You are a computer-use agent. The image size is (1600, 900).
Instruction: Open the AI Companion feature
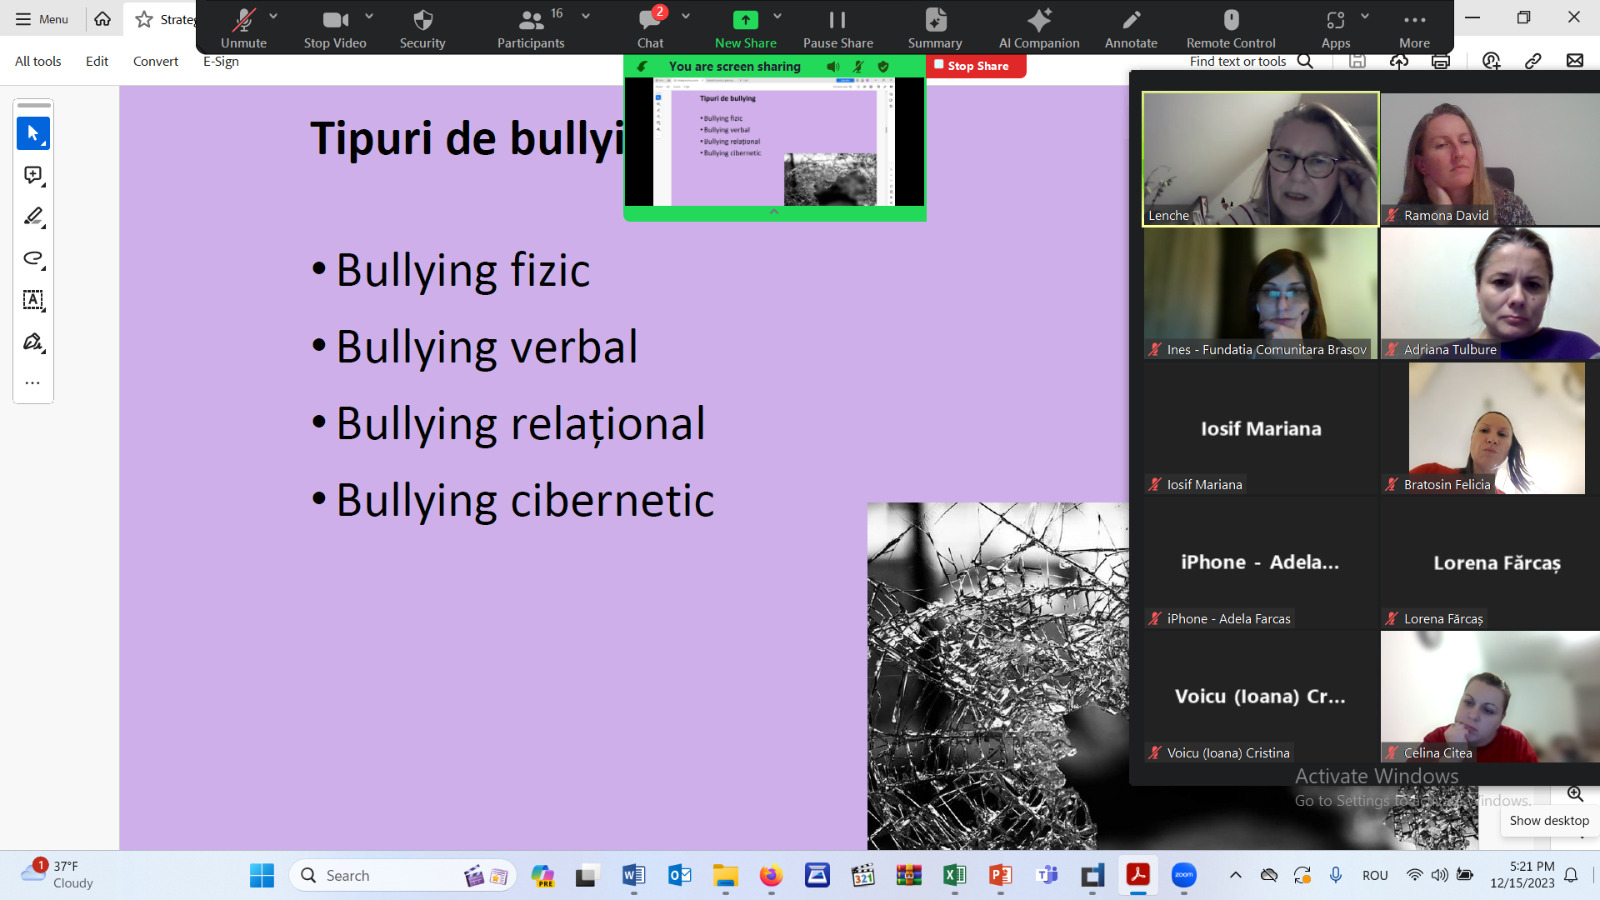pyautogui.click(x=1039, y=28)
